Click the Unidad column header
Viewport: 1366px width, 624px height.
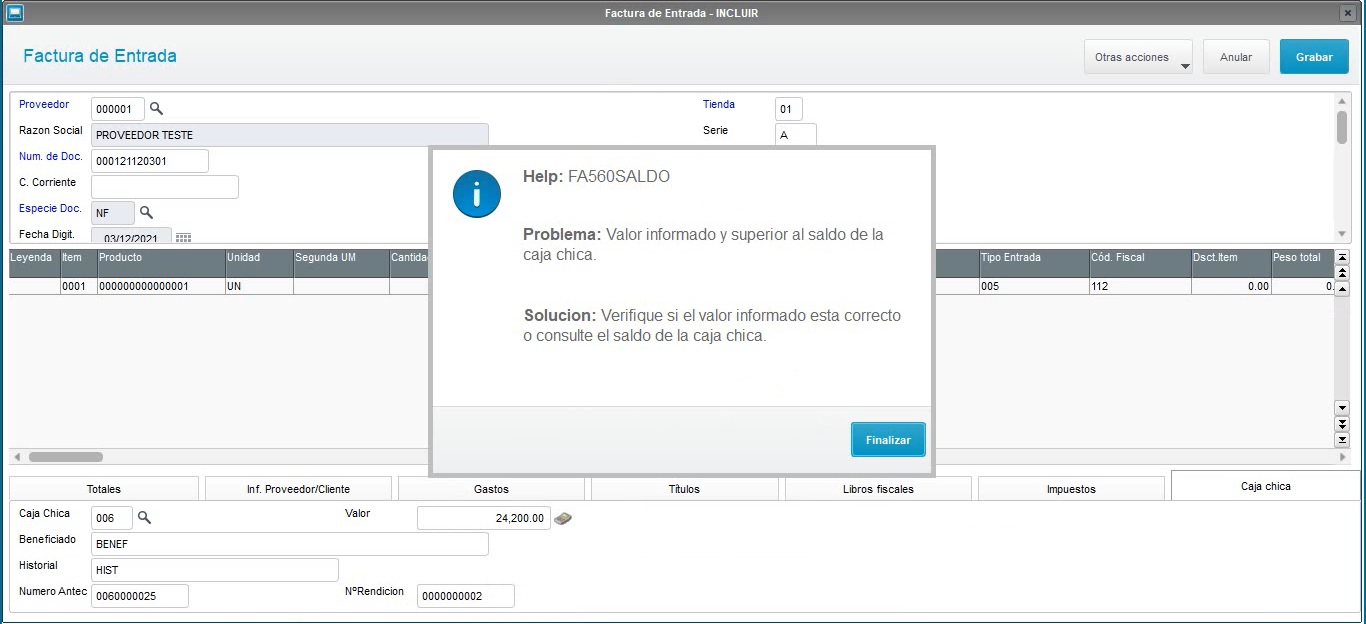[259, 263]
